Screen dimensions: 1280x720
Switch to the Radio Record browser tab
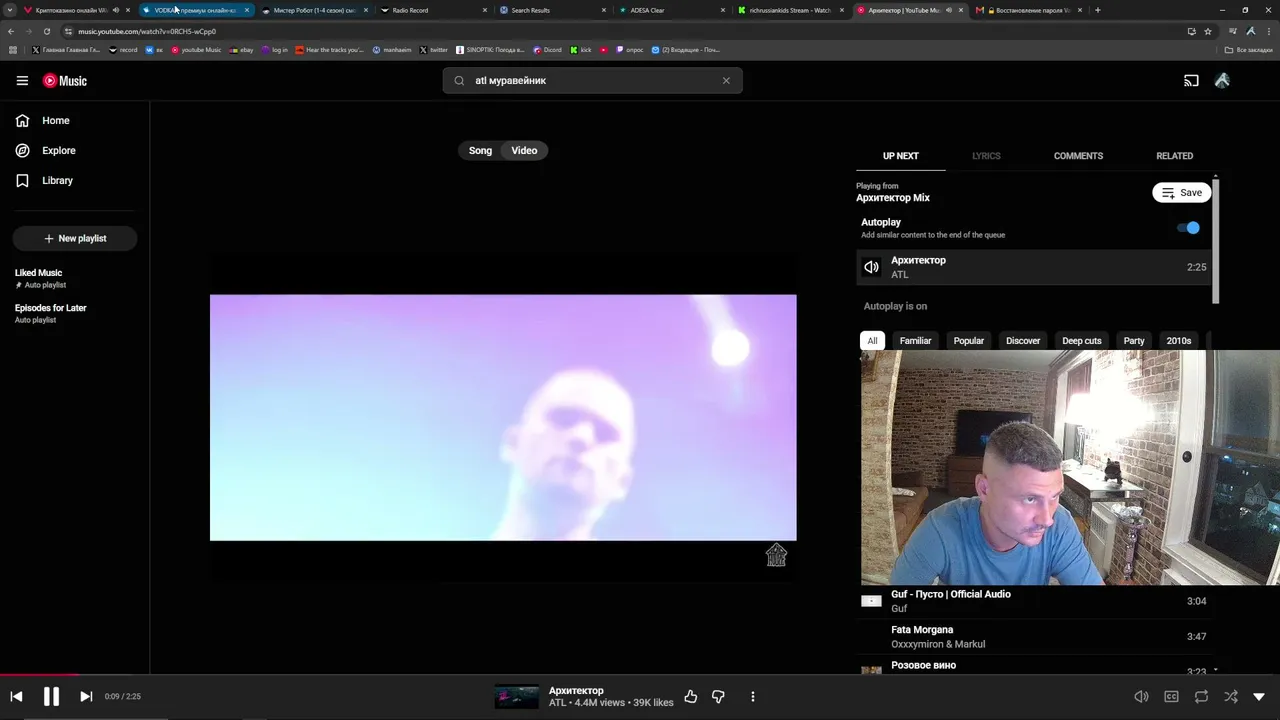[x=435, y=10]
